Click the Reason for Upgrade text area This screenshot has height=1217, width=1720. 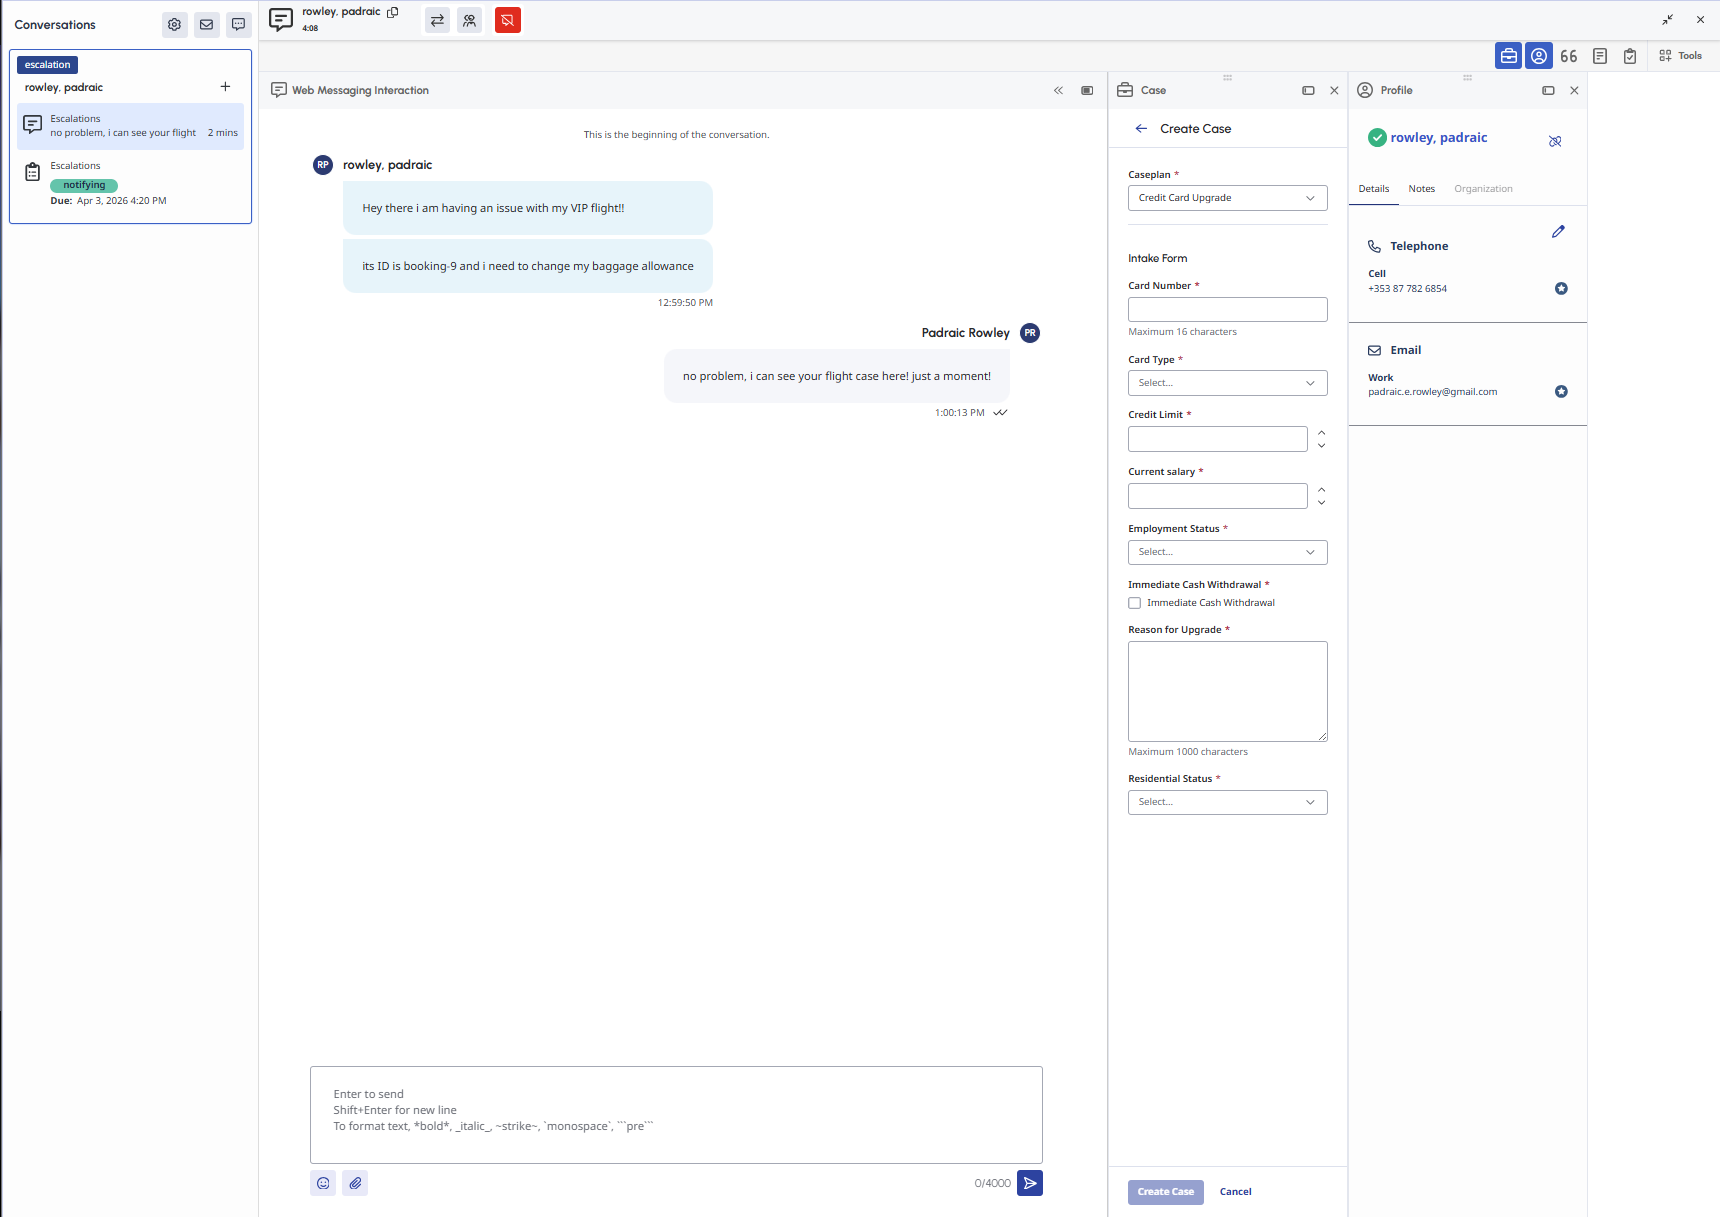1227,691
